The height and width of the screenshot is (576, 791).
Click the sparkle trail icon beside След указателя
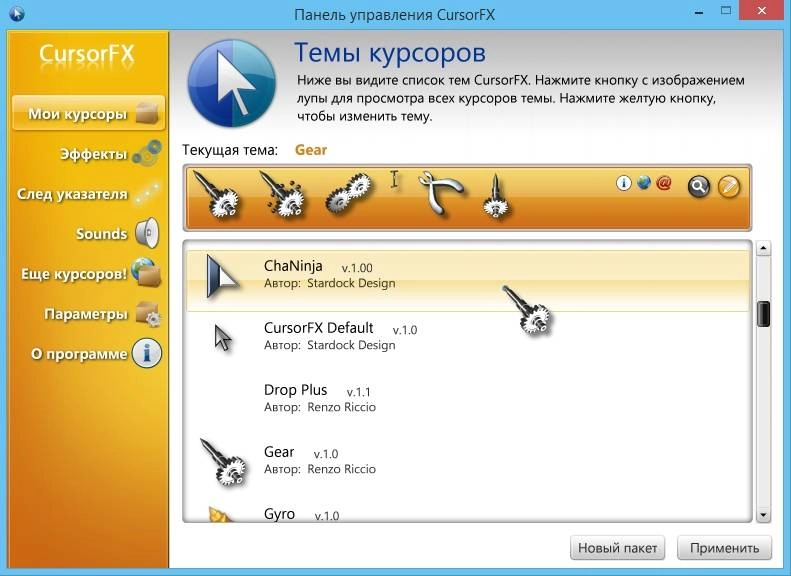(x=147, y=194)
